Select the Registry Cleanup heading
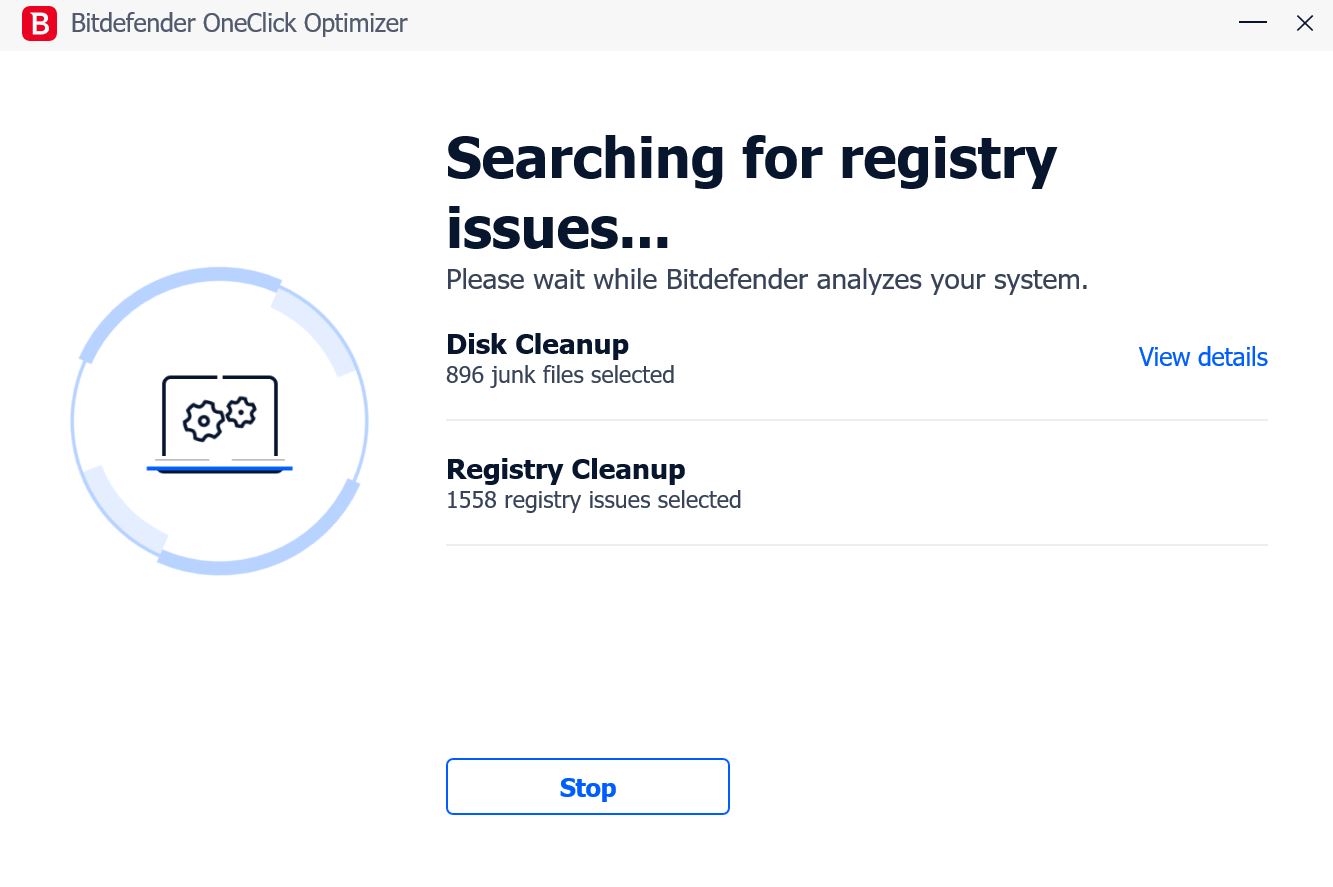 pyautogui.click(x=566, y=469)
